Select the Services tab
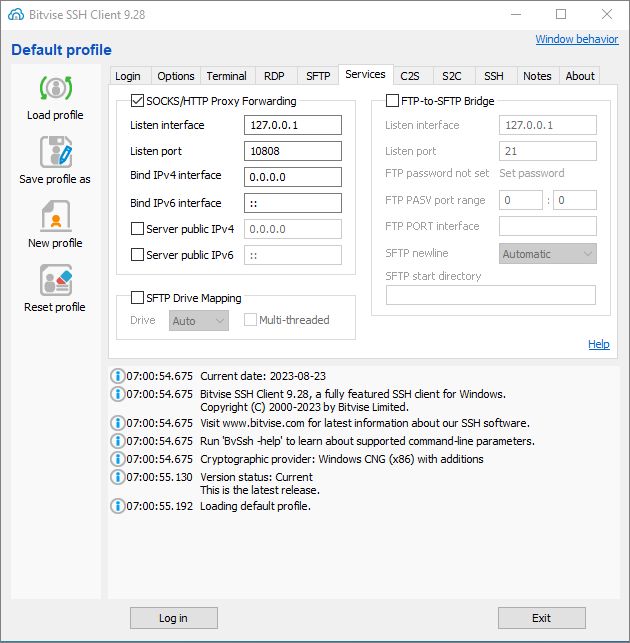This screenshot has height=643, width=630. point(365,75)
